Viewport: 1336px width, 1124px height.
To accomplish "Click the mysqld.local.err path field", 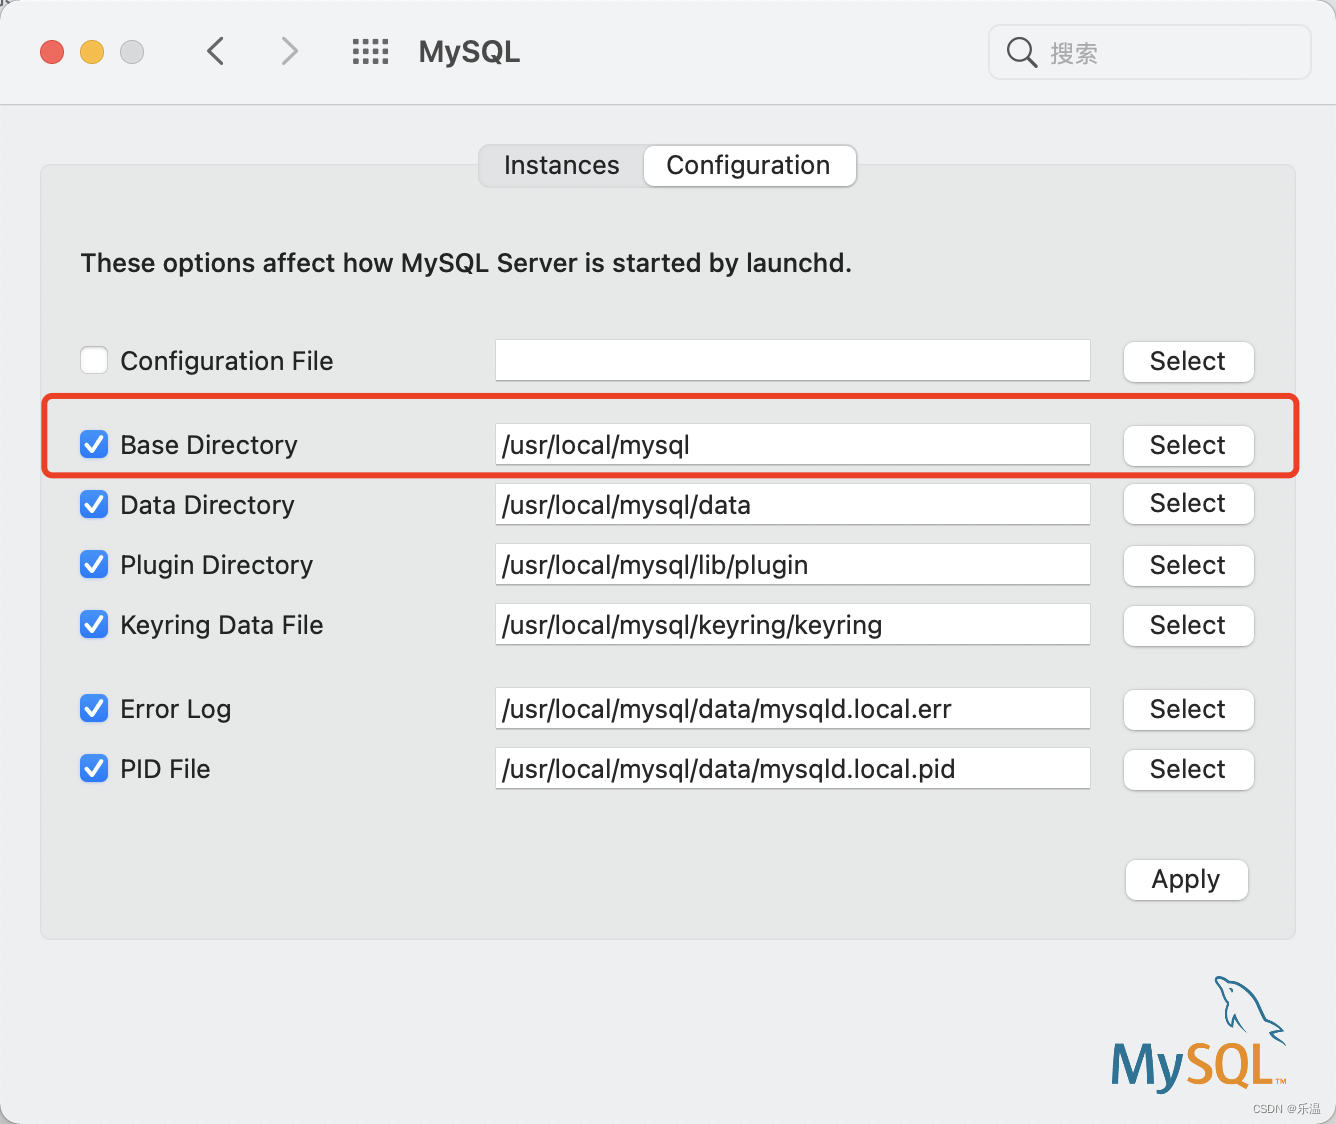I will click(x=793, y=708).
